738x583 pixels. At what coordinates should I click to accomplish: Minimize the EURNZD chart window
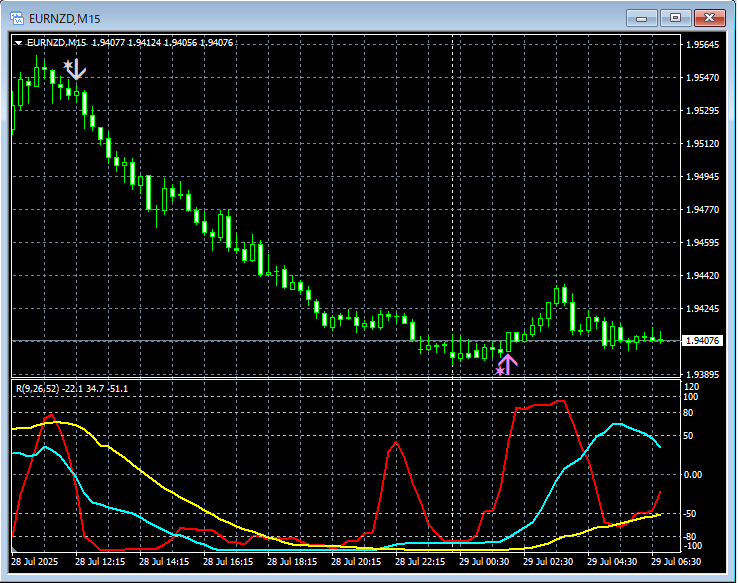tap(642, 18)
